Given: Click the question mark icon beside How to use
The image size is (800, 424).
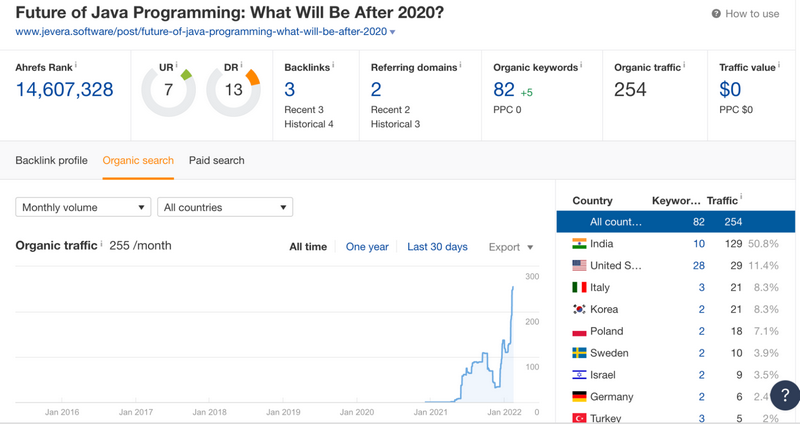Looking at the screenshot, I should [716, 14].
